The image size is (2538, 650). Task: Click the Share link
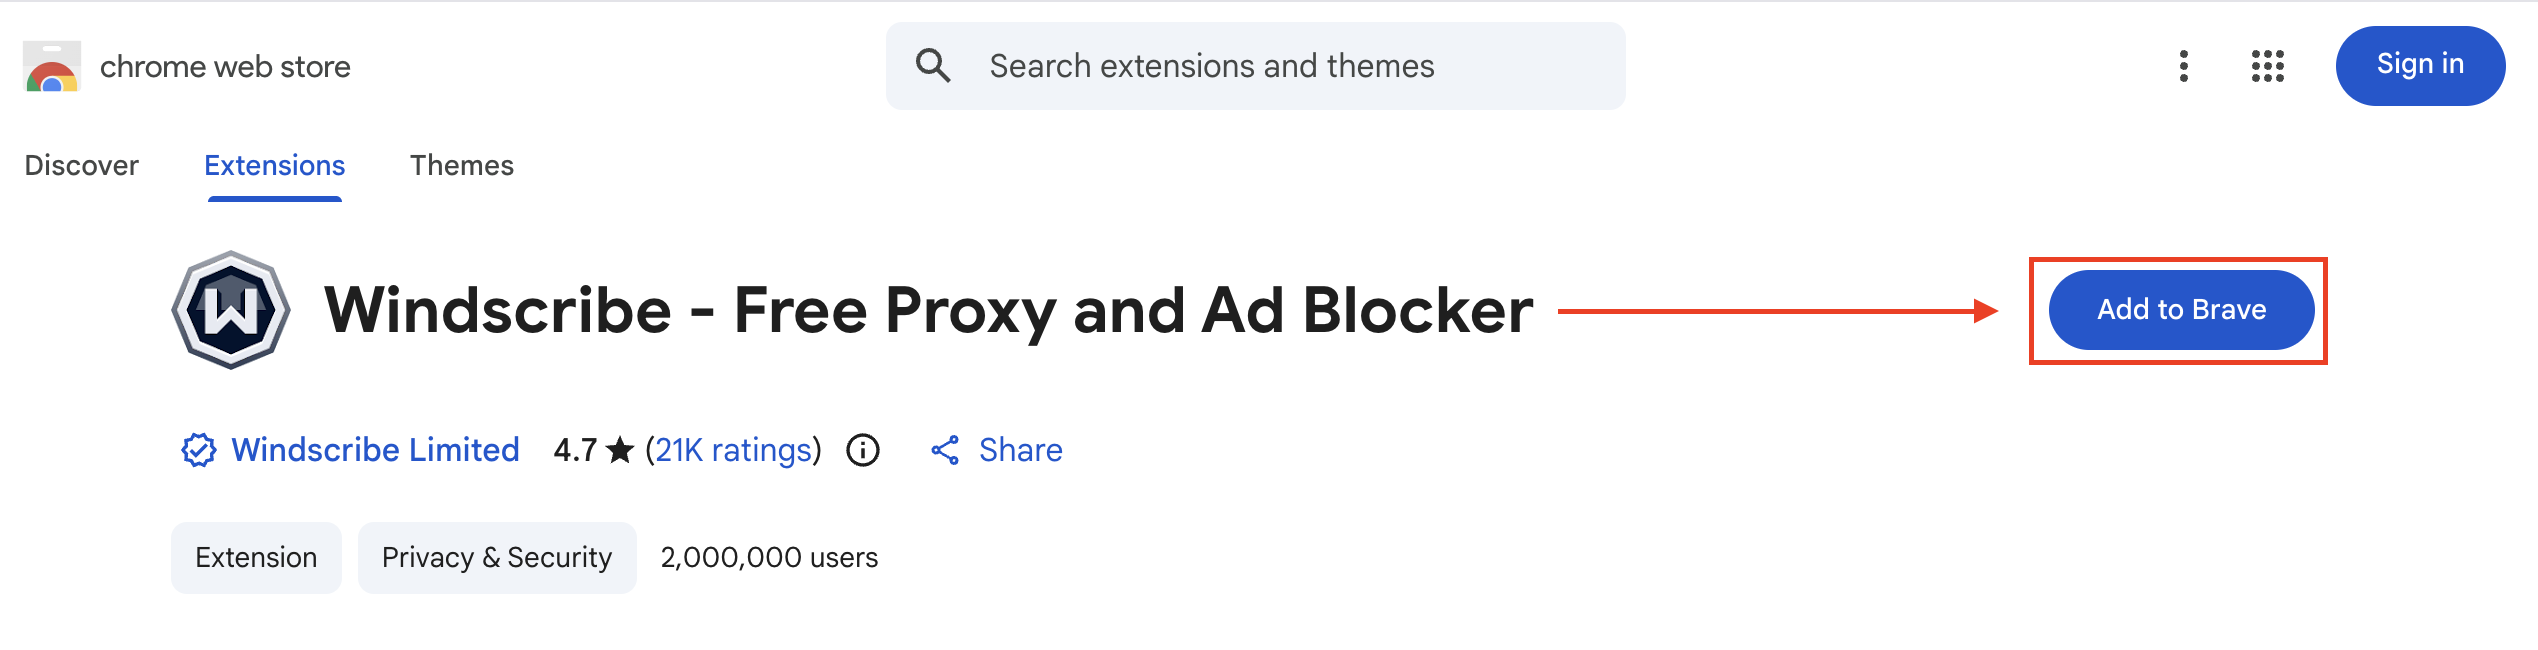click(1020, 450)
